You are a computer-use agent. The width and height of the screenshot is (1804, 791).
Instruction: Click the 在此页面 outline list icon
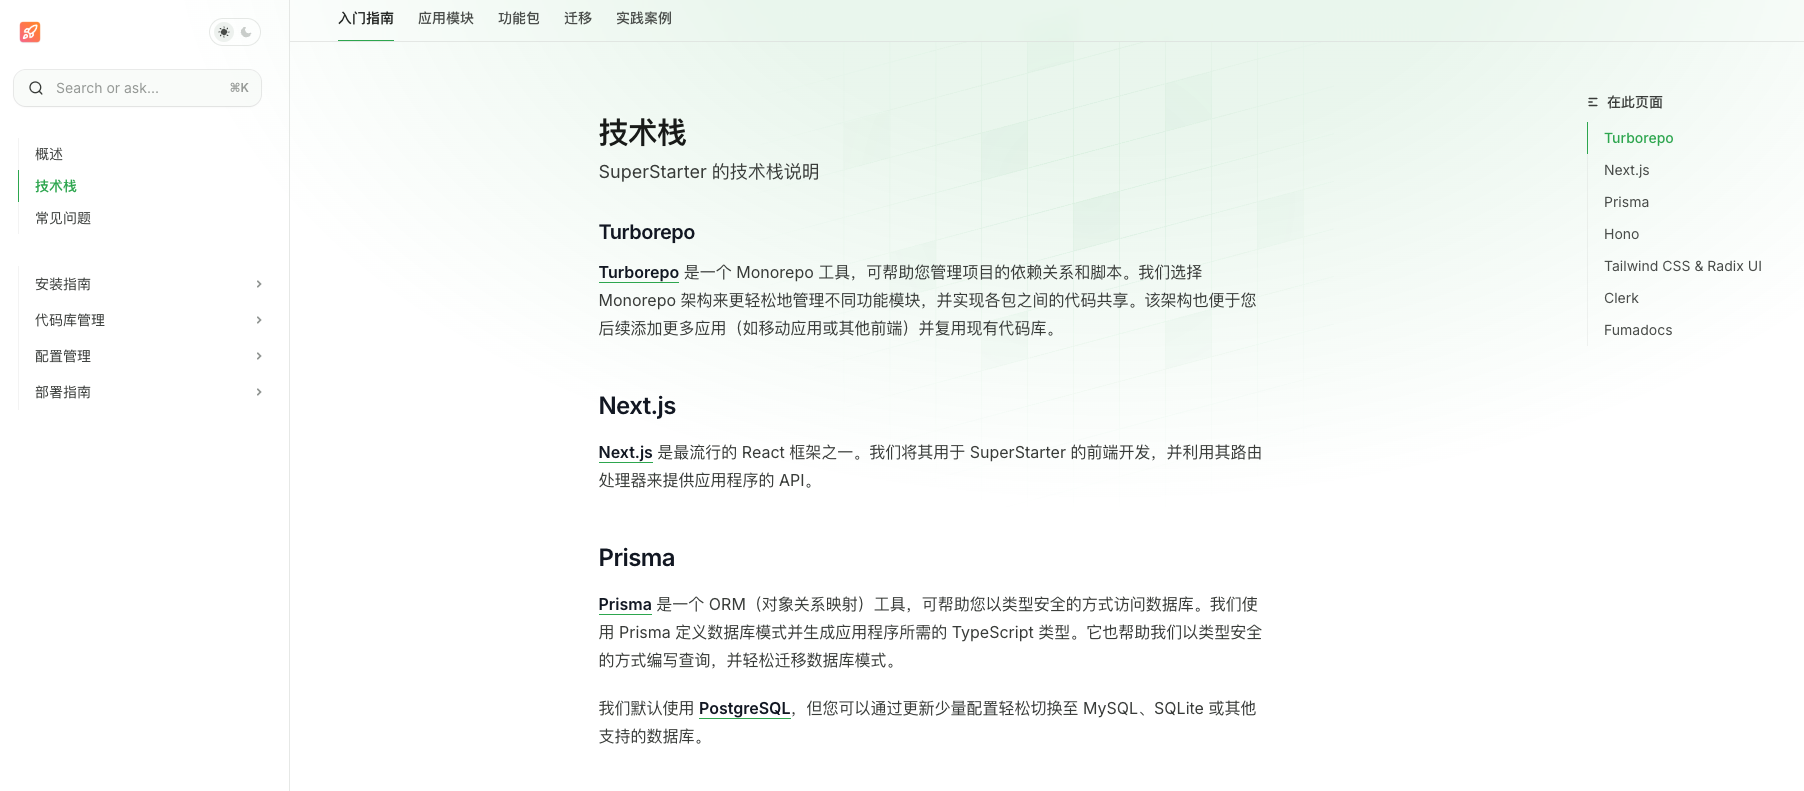click(1593, 102)
